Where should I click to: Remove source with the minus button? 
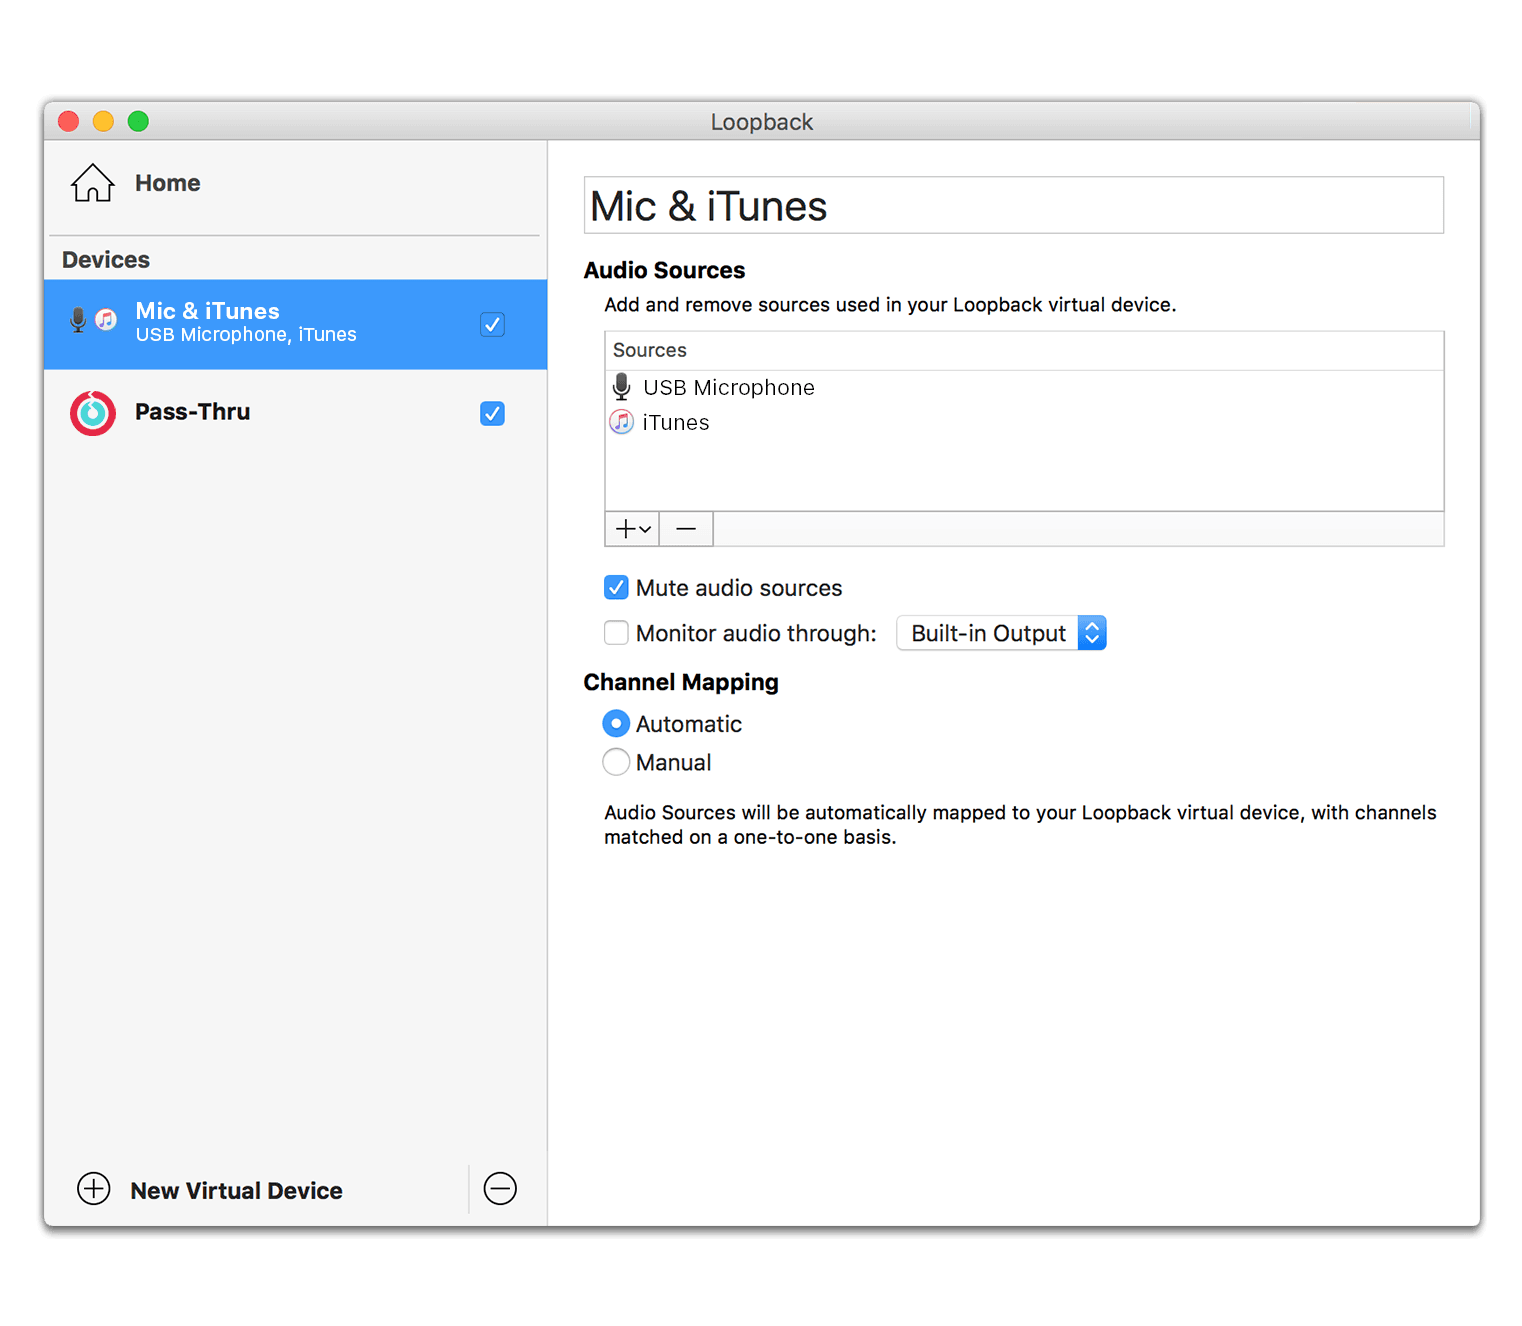click(x=686, y=529)
